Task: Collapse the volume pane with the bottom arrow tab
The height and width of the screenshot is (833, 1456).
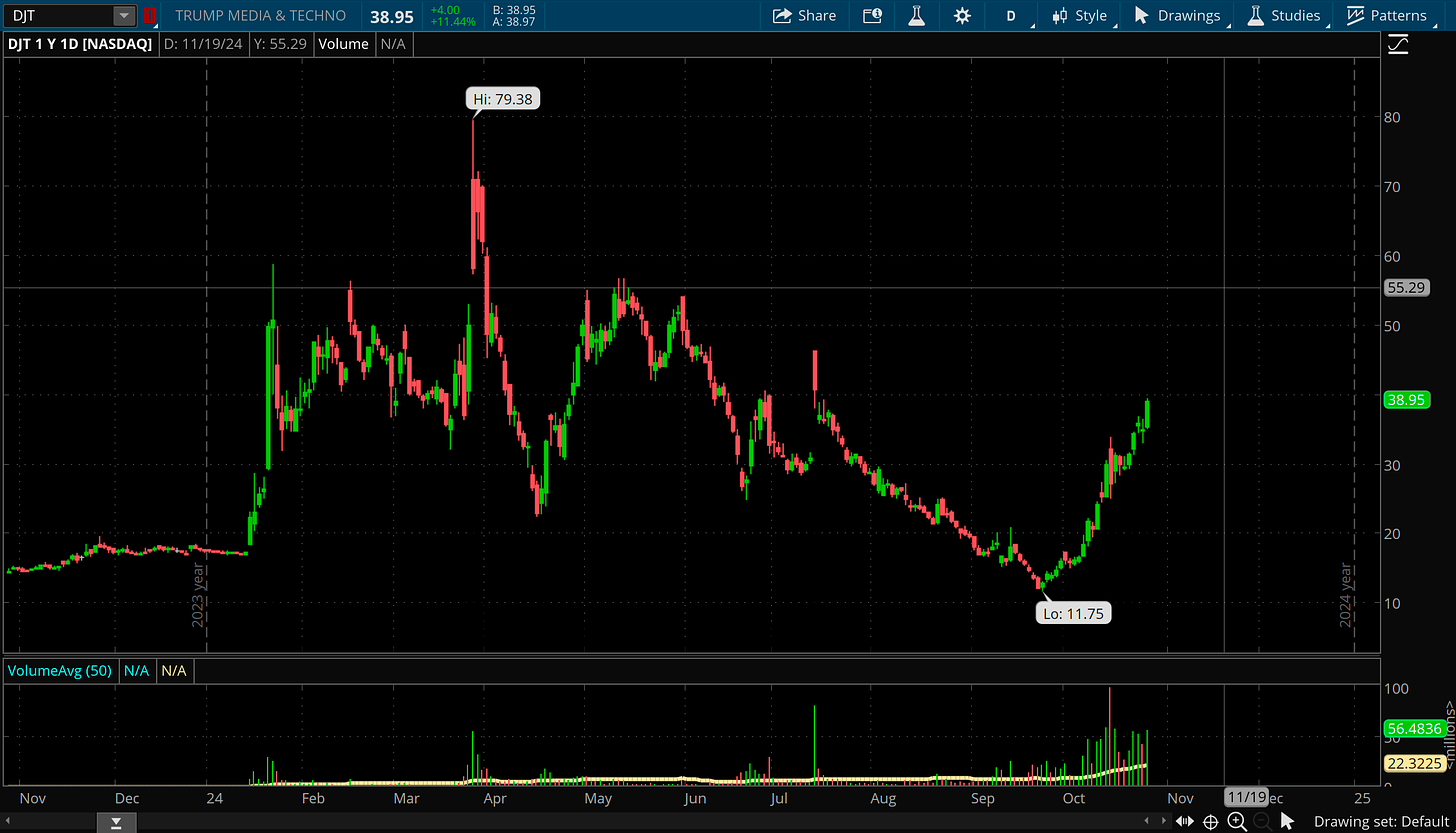Action: 116,823
